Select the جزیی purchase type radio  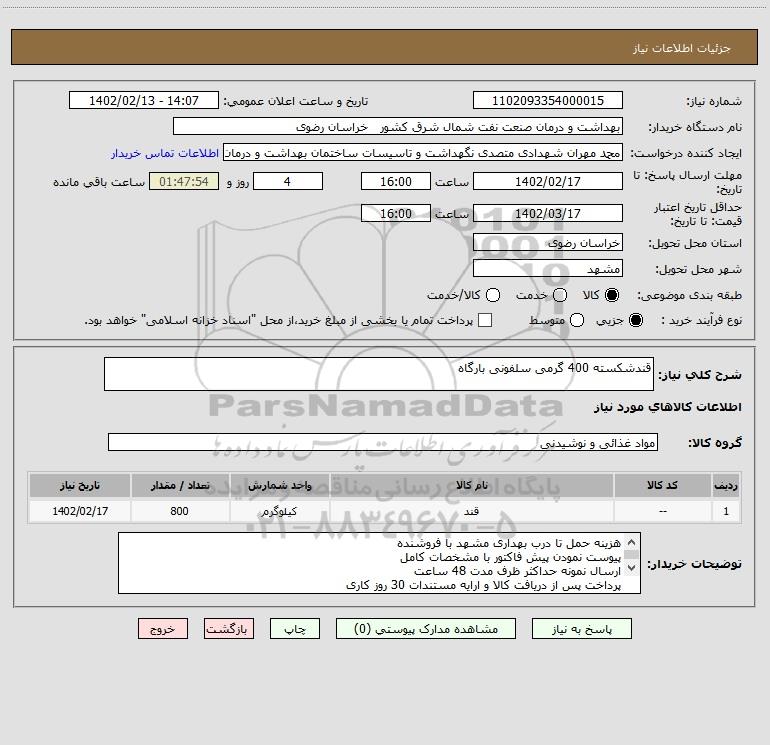pyautogui.click(x=636, y=321)
